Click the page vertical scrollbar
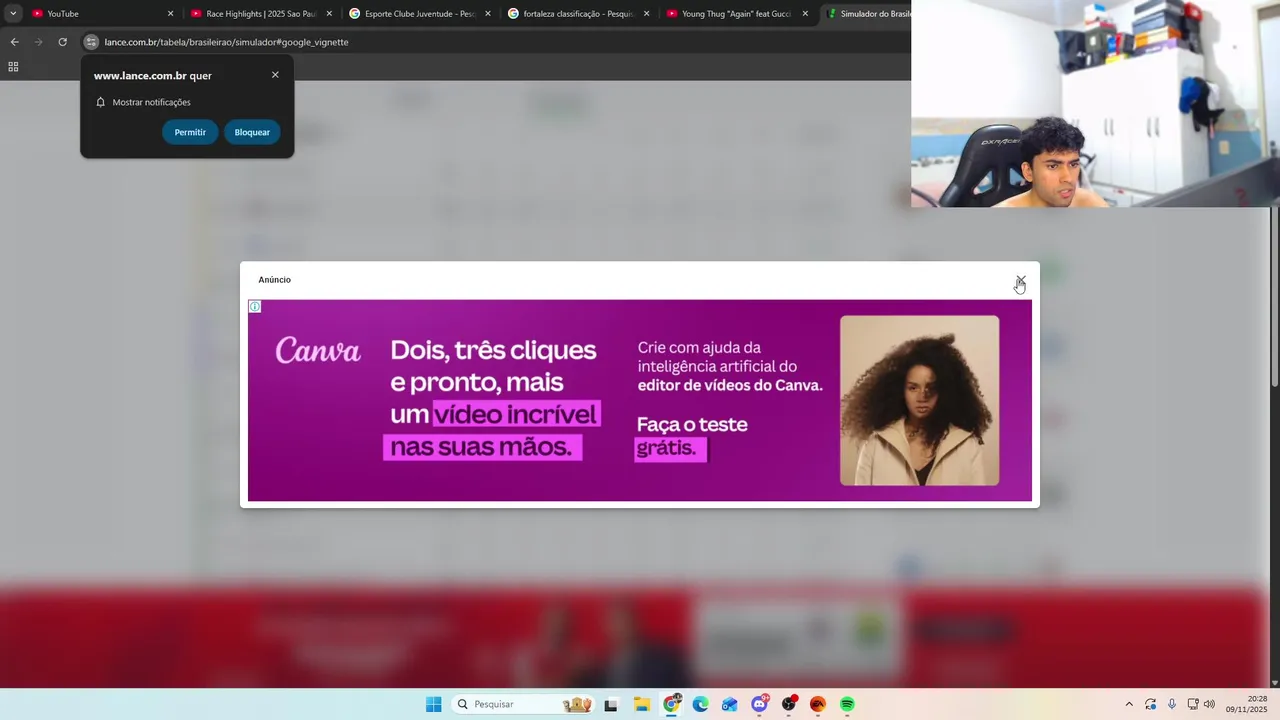Screen dimensions: 1280x720 click(x=1275, y=297)
